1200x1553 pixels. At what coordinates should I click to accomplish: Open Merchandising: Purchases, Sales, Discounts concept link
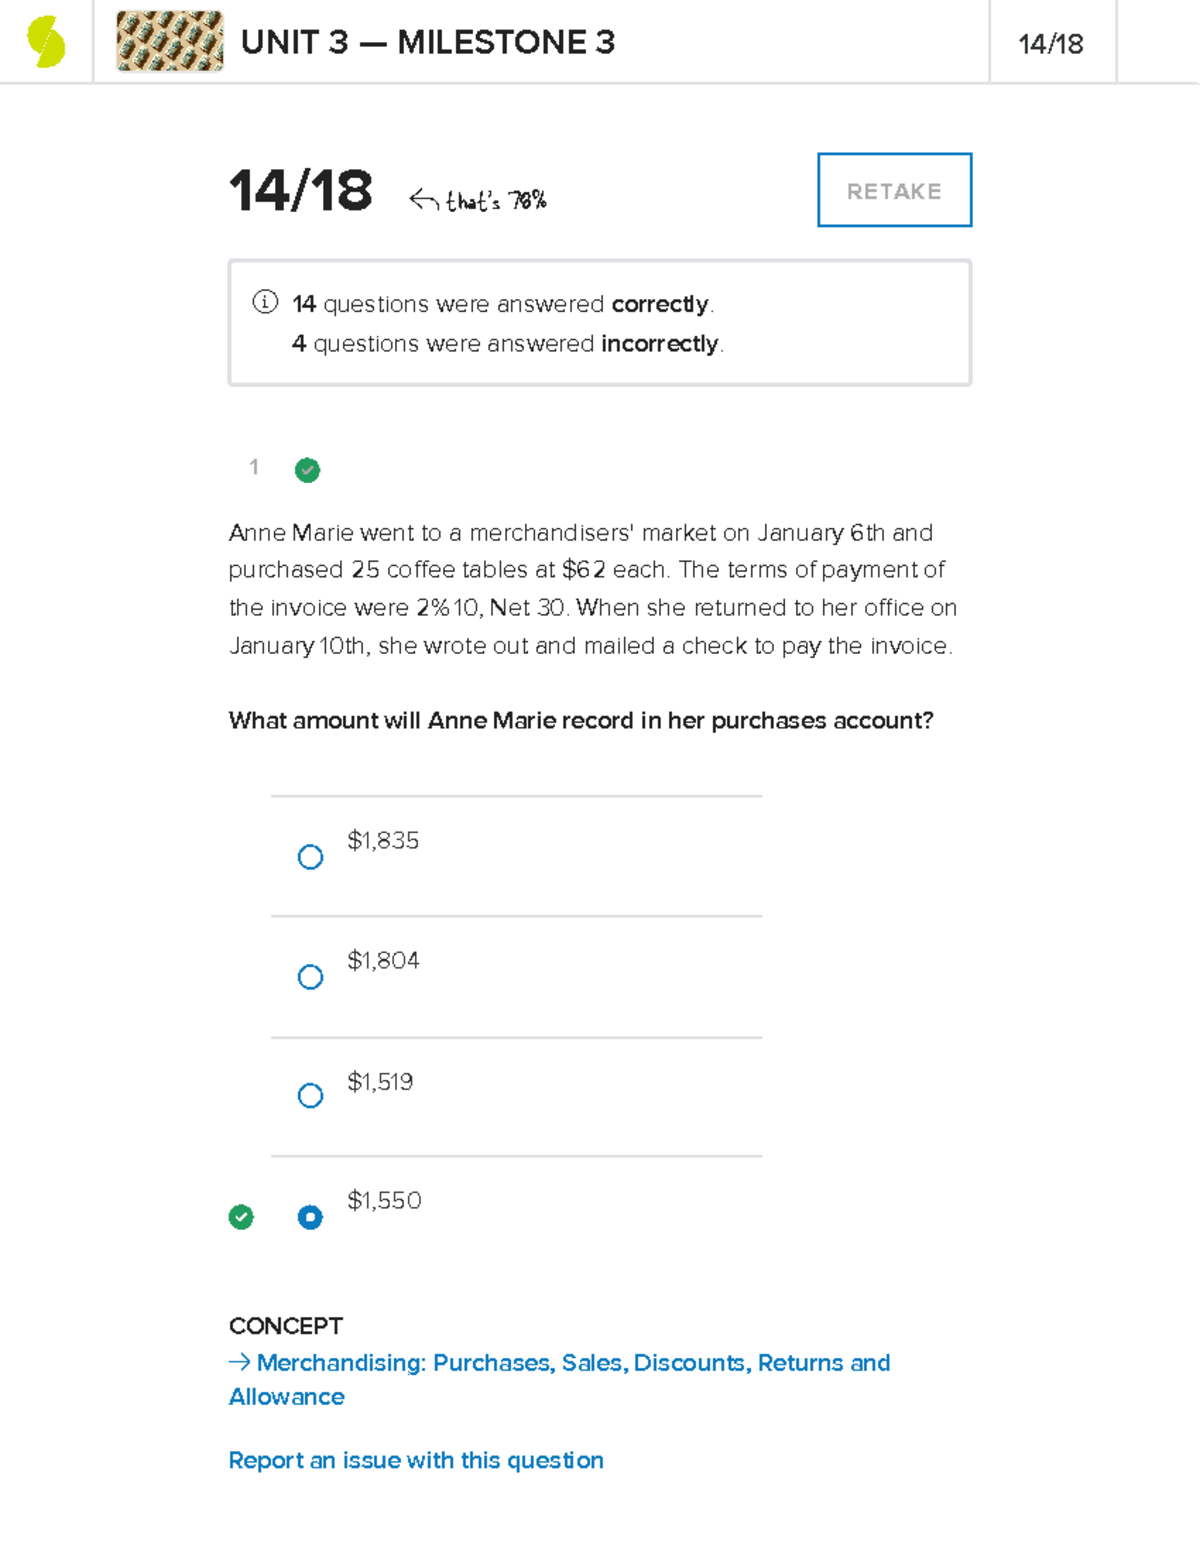point(572,1363)
